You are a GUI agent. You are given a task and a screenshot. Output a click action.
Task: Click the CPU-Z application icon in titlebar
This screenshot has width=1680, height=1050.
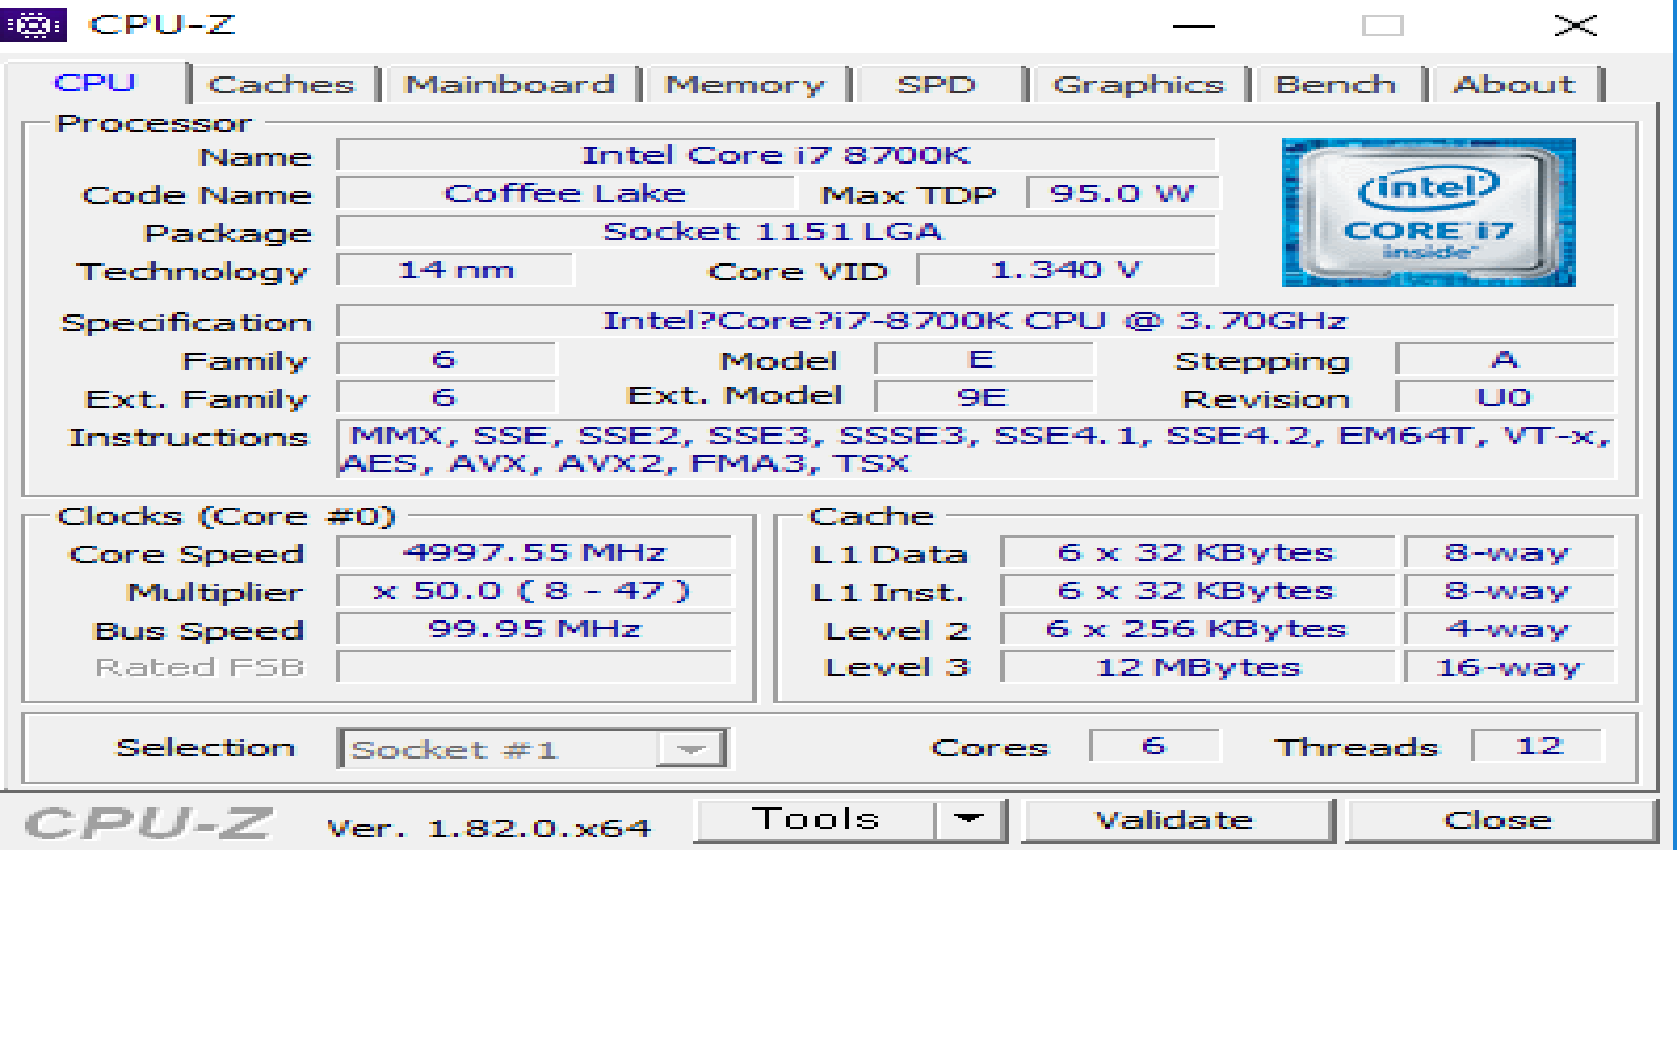[x=35, y=22]
